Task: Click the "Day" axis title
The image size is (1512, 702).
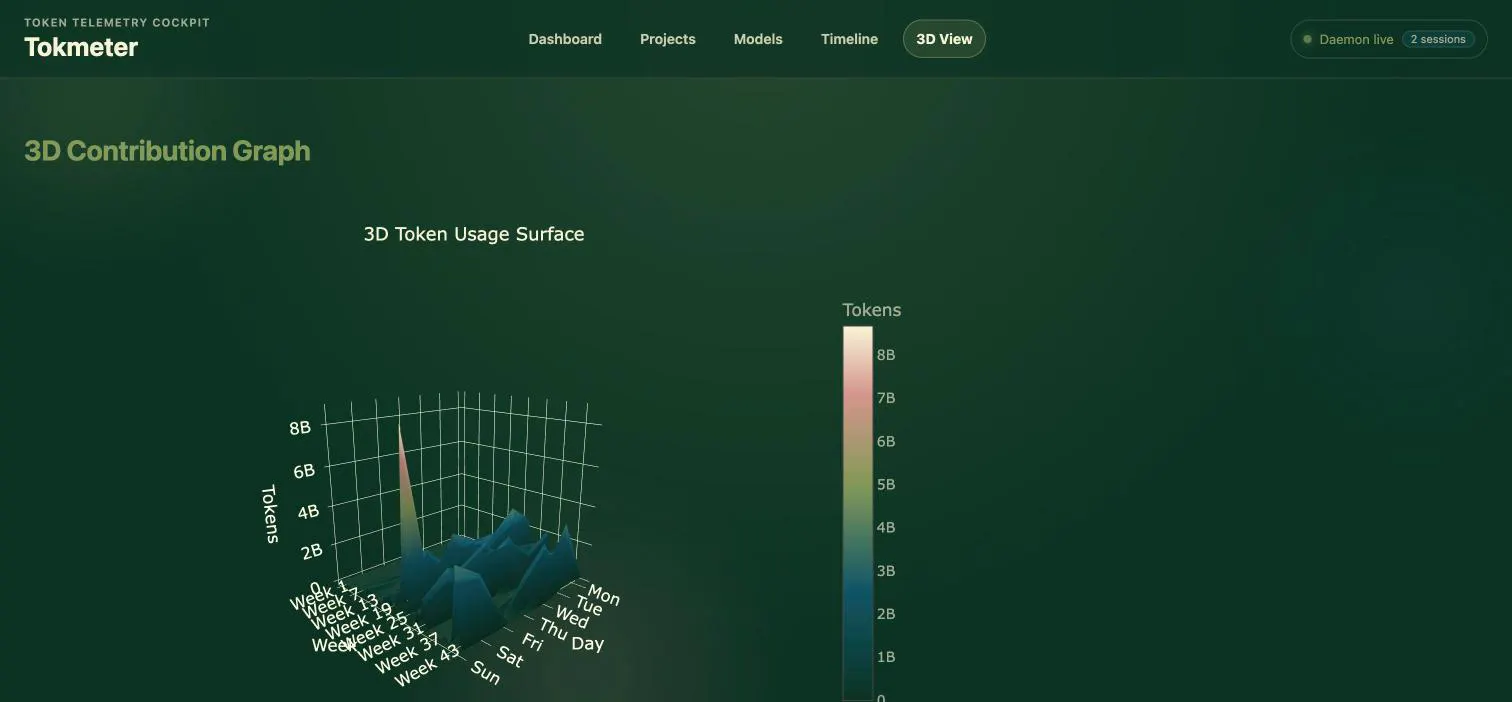Action: coord(588,642)
